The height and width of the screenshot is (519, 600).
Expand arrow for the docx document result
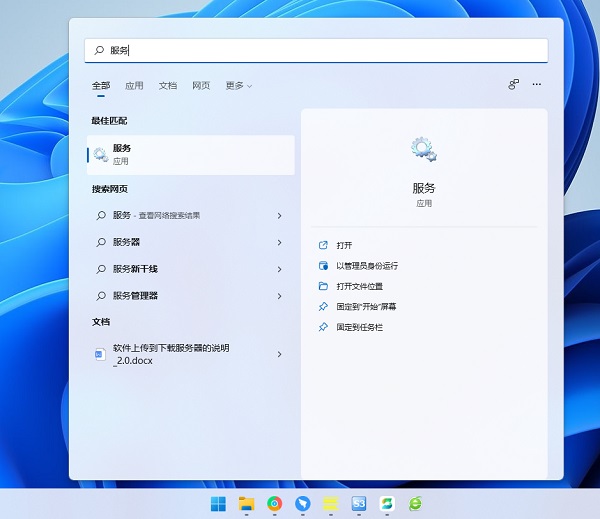point(279,354)
